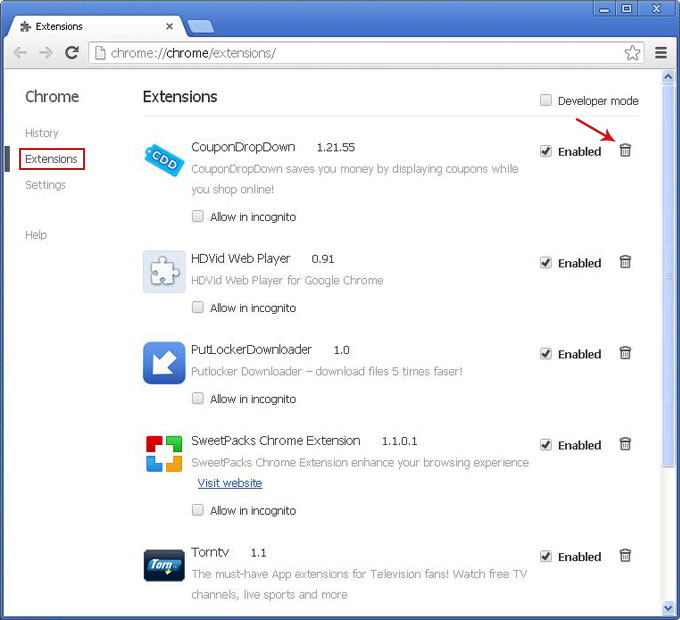This screenshot has height=620, width=680.
Task: Allow SweetPacks extension in incognito
Action: [198, 509]
